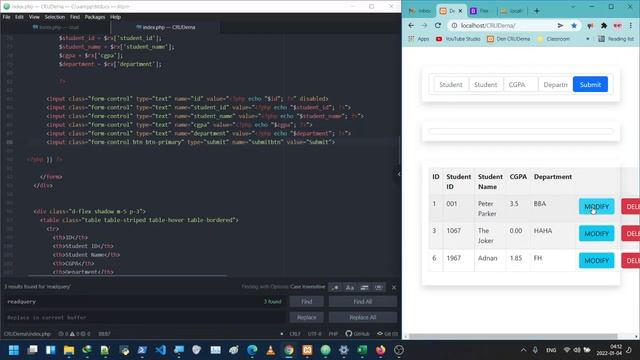Open the File menu in Atom
Image resolution: width=640 pixels, height=360 pixels.
(7, 17)
